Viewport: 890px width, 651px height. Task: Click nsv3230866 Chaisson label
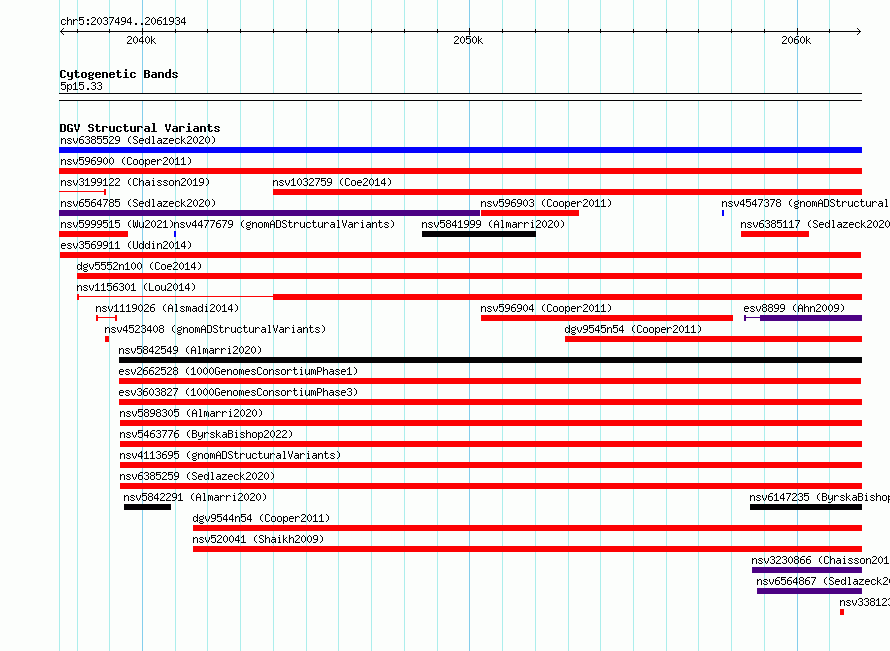(820, 560)
